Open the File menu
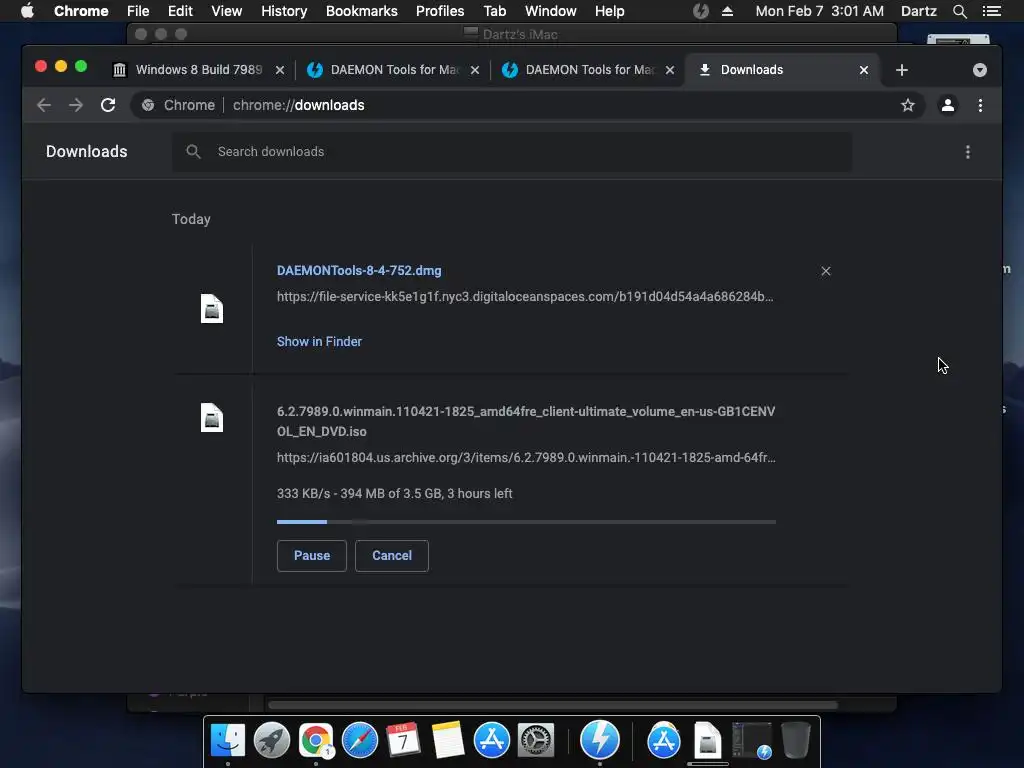 [x=138, y=11]
